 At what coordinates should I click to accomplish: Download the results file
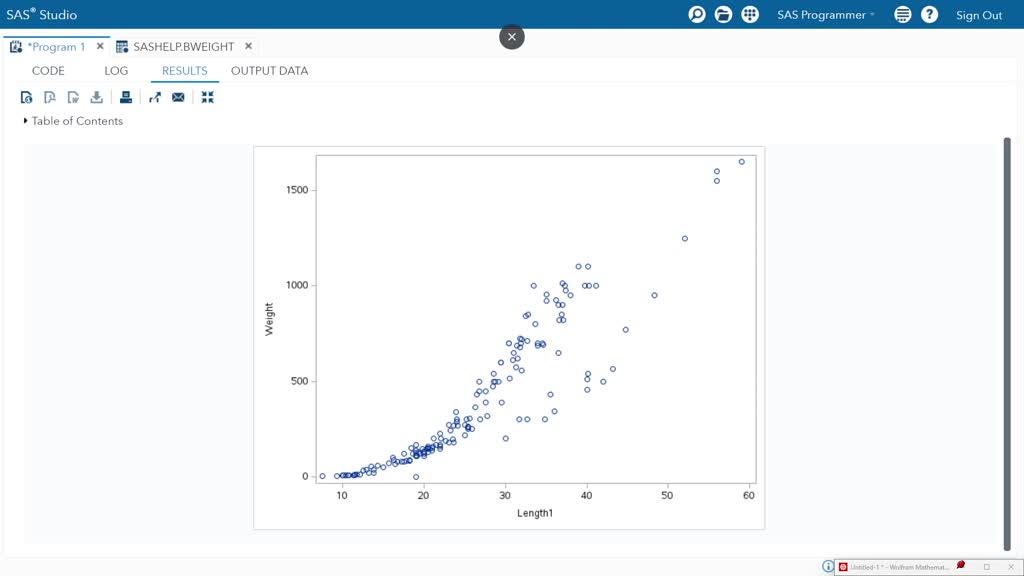click(x=95, y=97)
